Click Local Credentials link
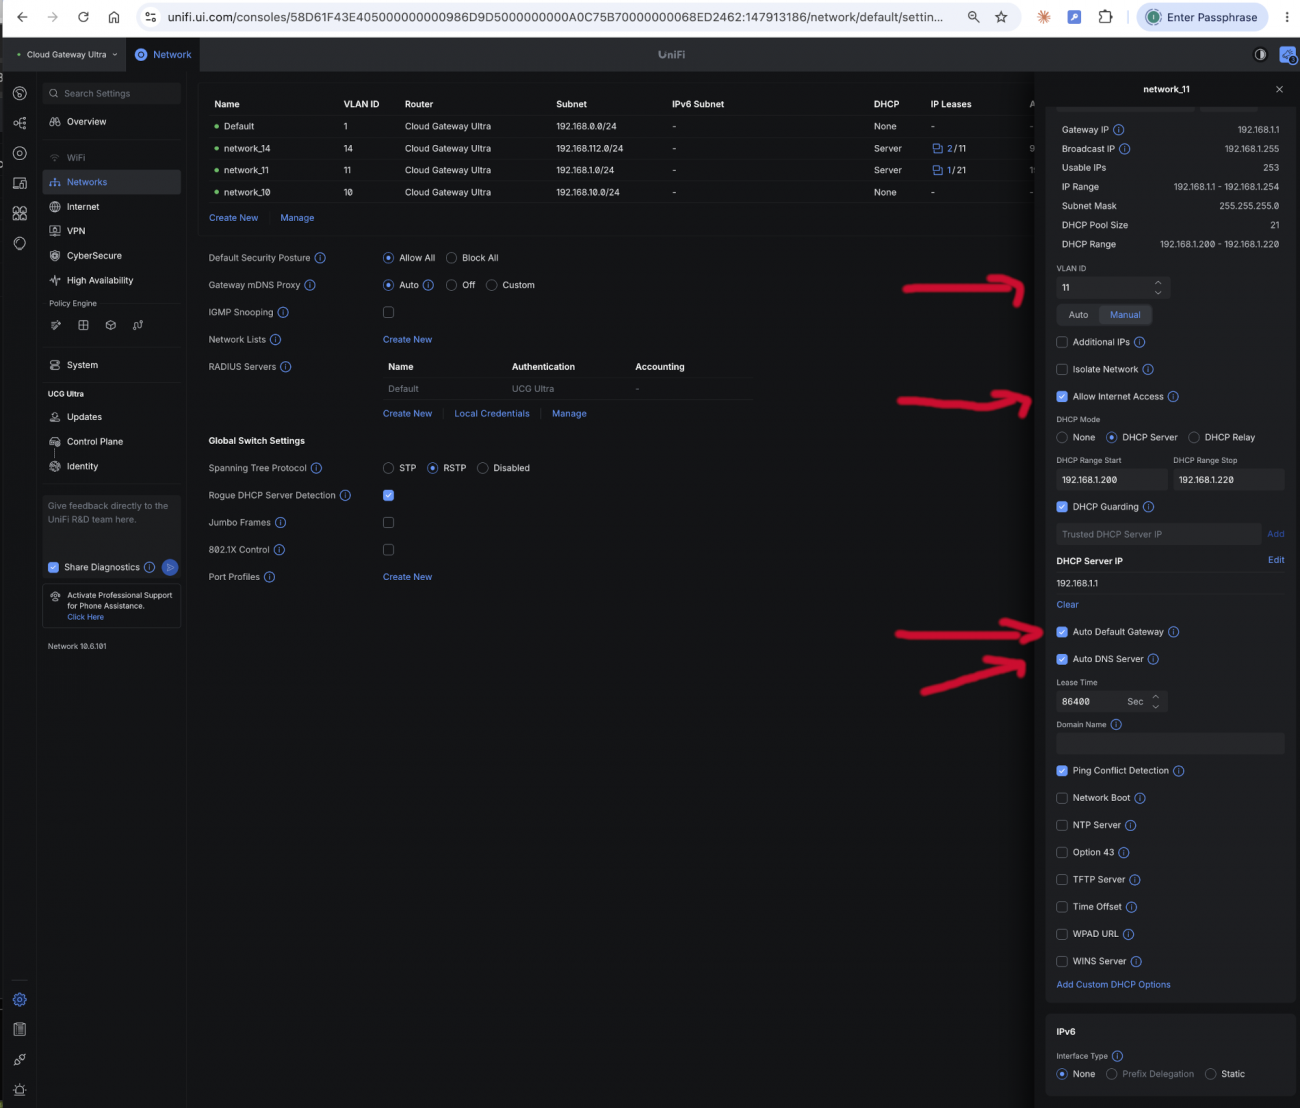This screenshot has height=1108, width=1300. point(492,414)
